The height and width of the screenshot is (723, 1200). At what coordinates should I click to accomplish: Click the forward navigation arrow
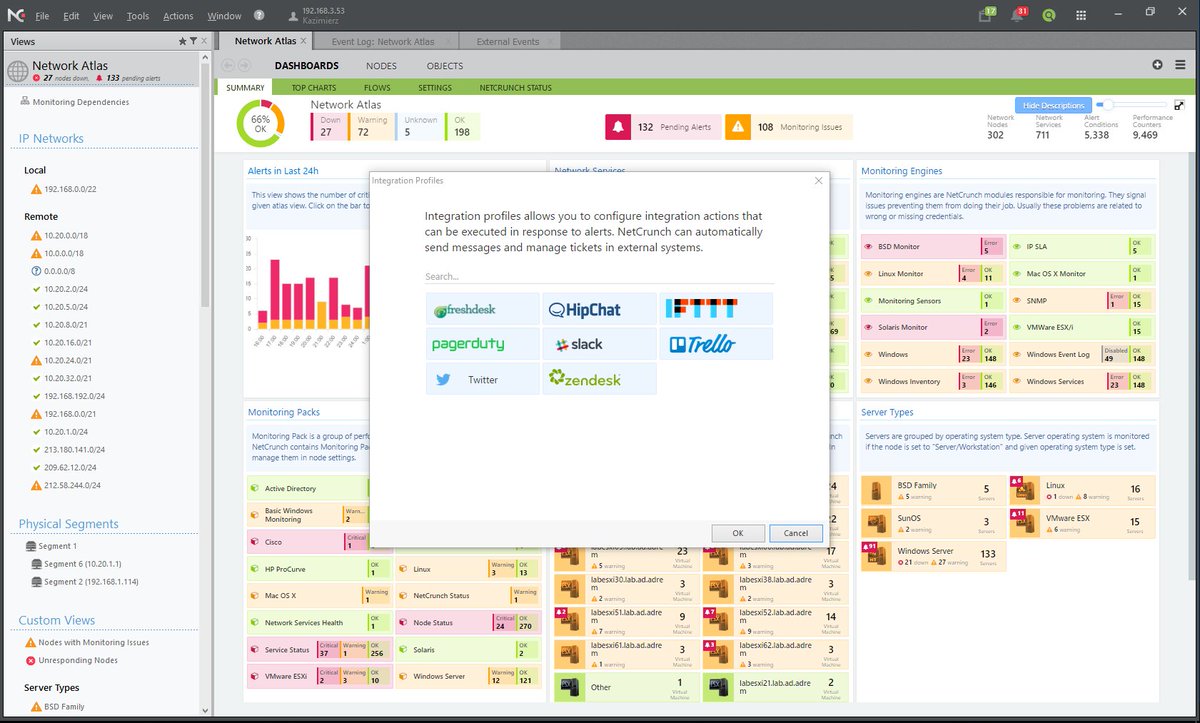(246, 66)
